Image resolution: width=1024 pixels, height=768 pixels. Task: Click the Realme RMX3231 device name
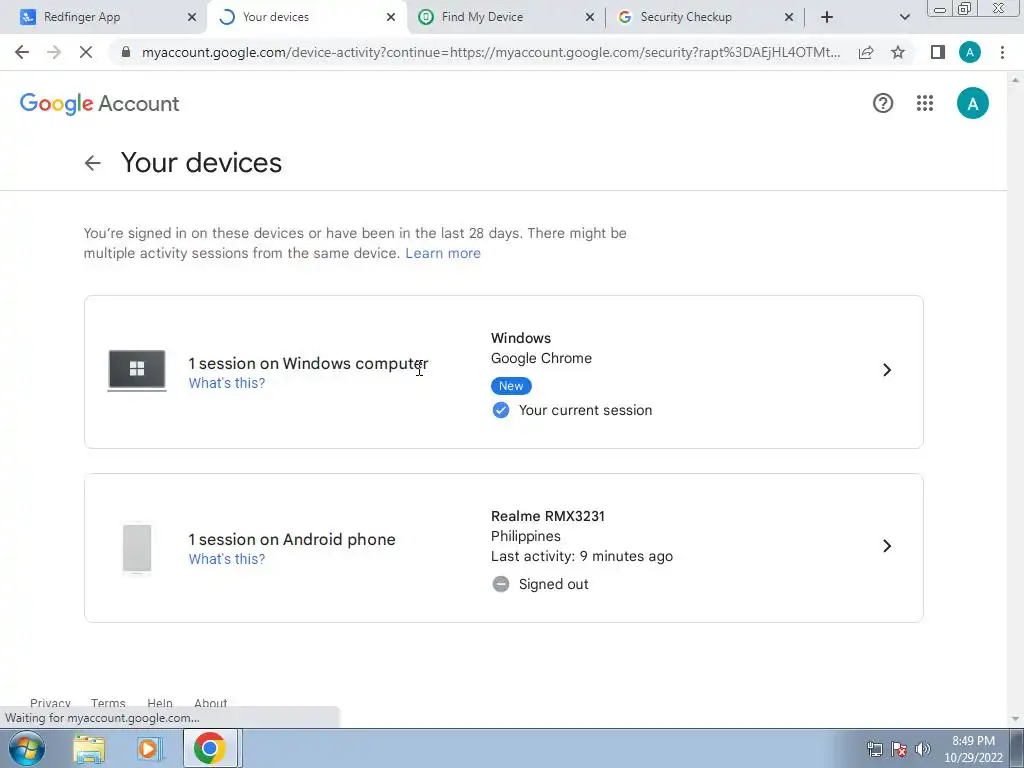(x=548, y=517)
